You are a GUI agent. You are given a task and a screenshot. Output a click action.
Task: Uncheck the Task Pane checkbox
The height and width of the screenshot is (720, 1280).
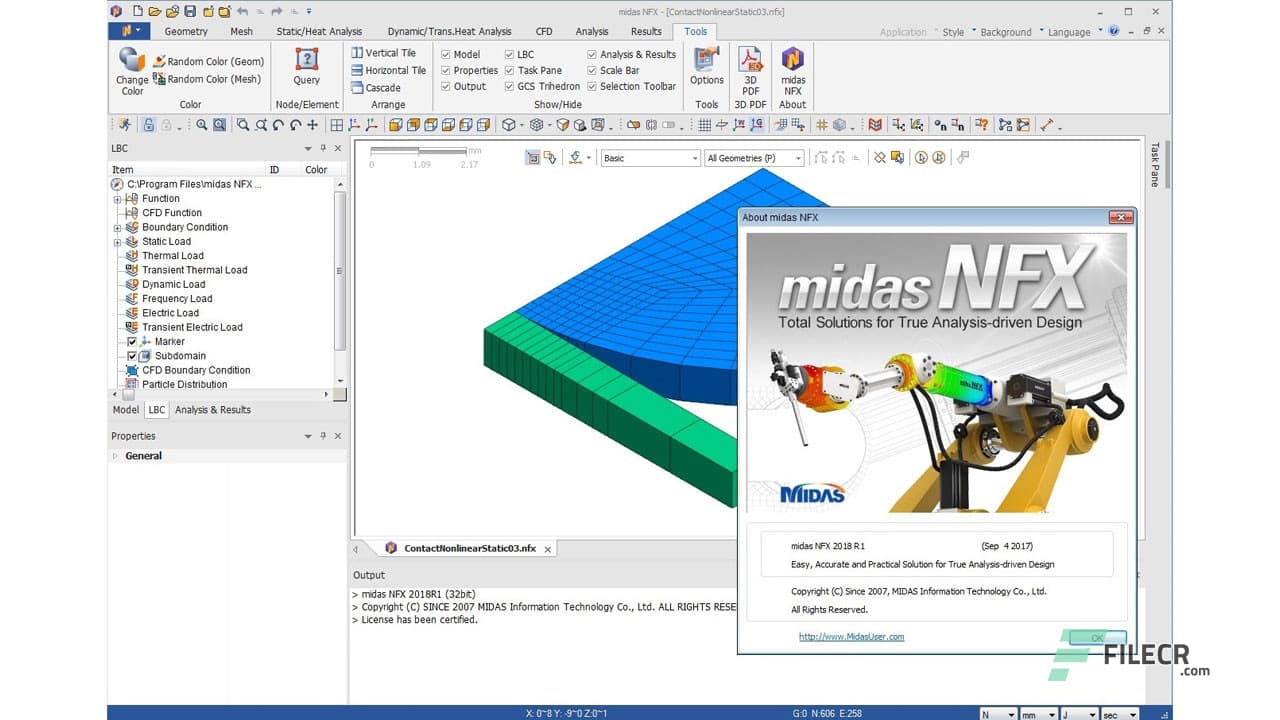(x=510, y=70)
